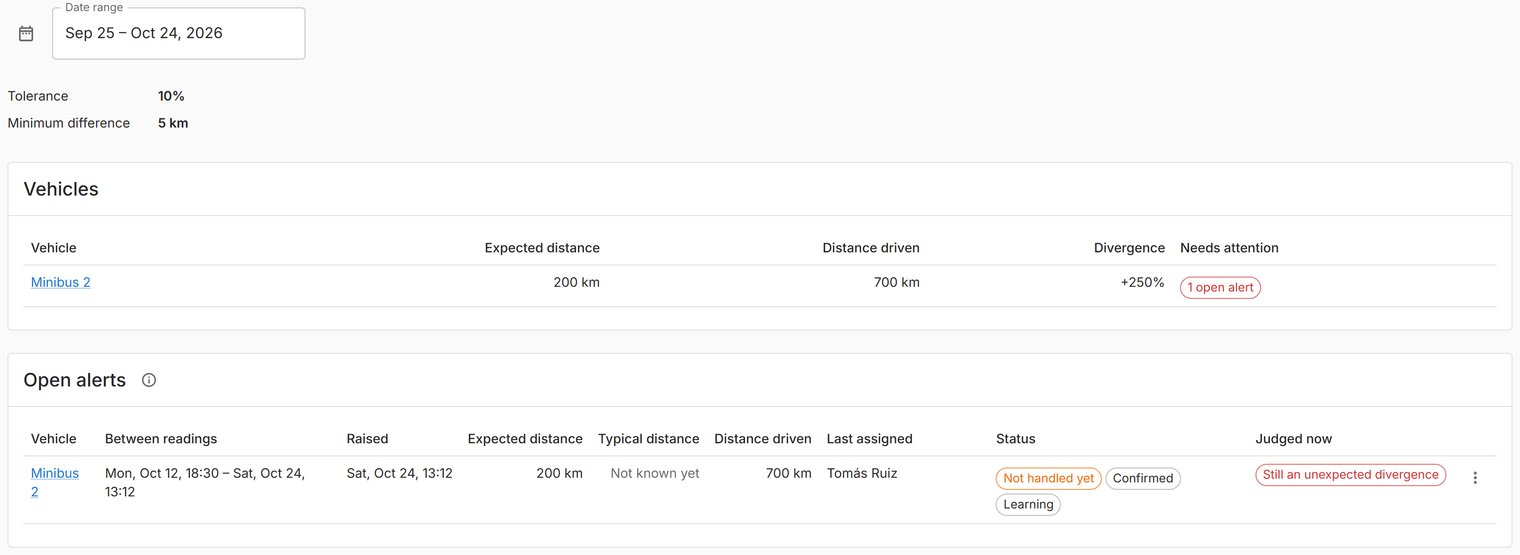1520x555 pixels.
Task: Click the 'Judged now' column header
Action: (1294, 439)
